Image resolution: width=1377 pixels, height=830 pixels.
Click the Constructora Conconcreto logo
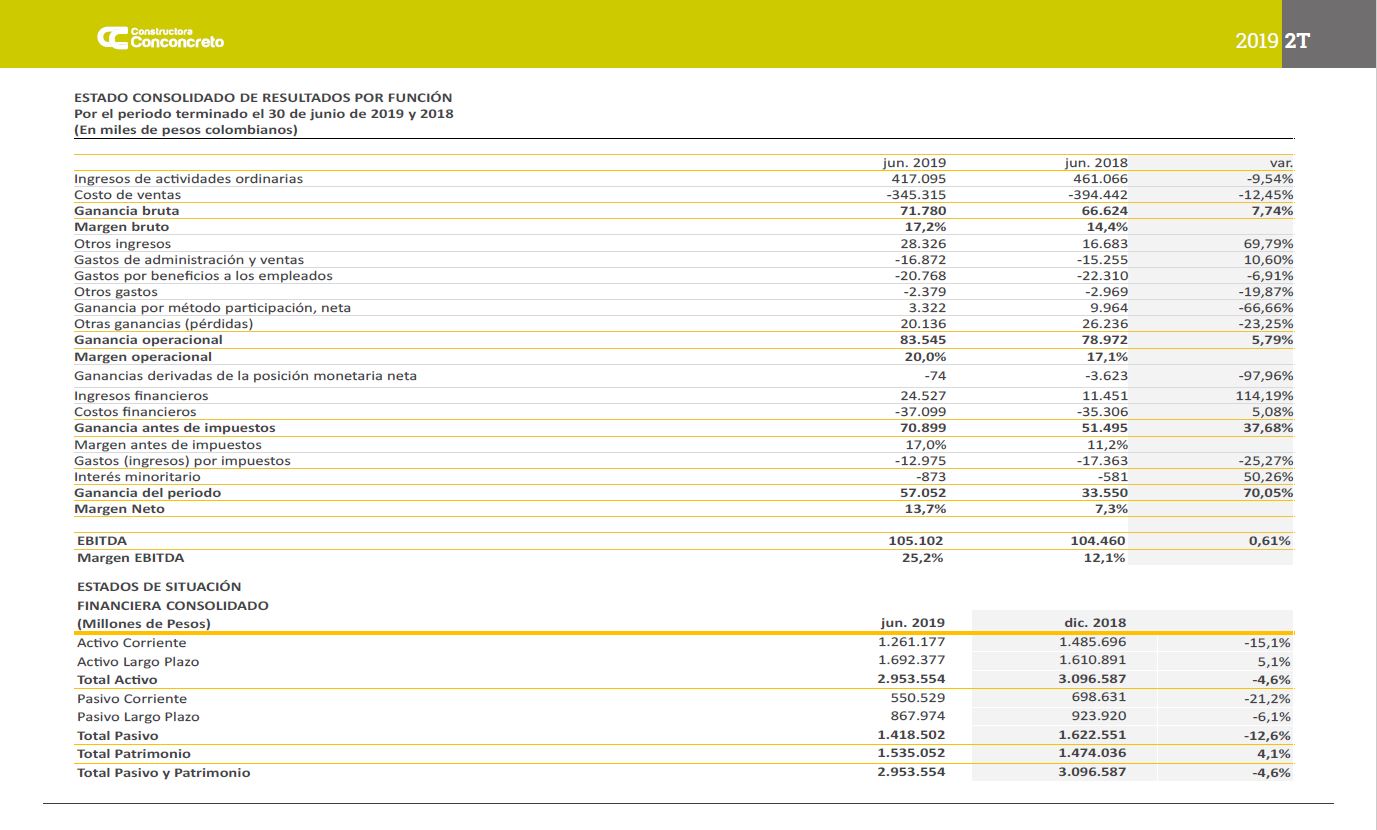(x=161, y=38)
